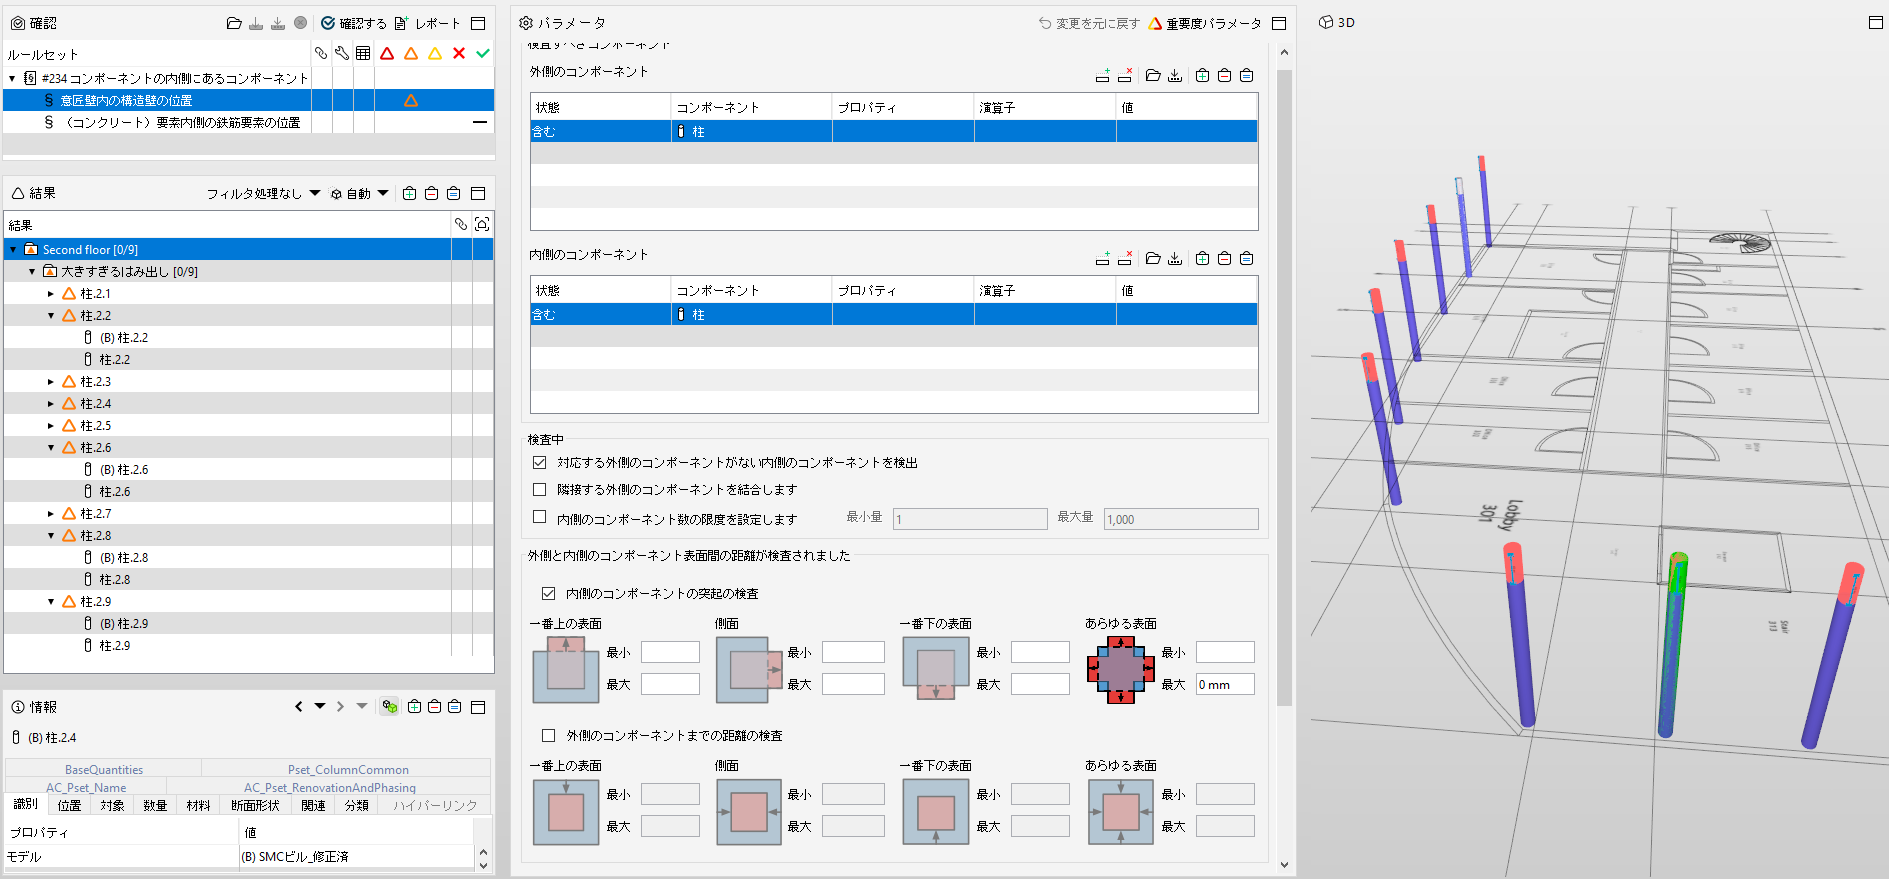Expand the 柱.2.7 result node

pos(51,514)
